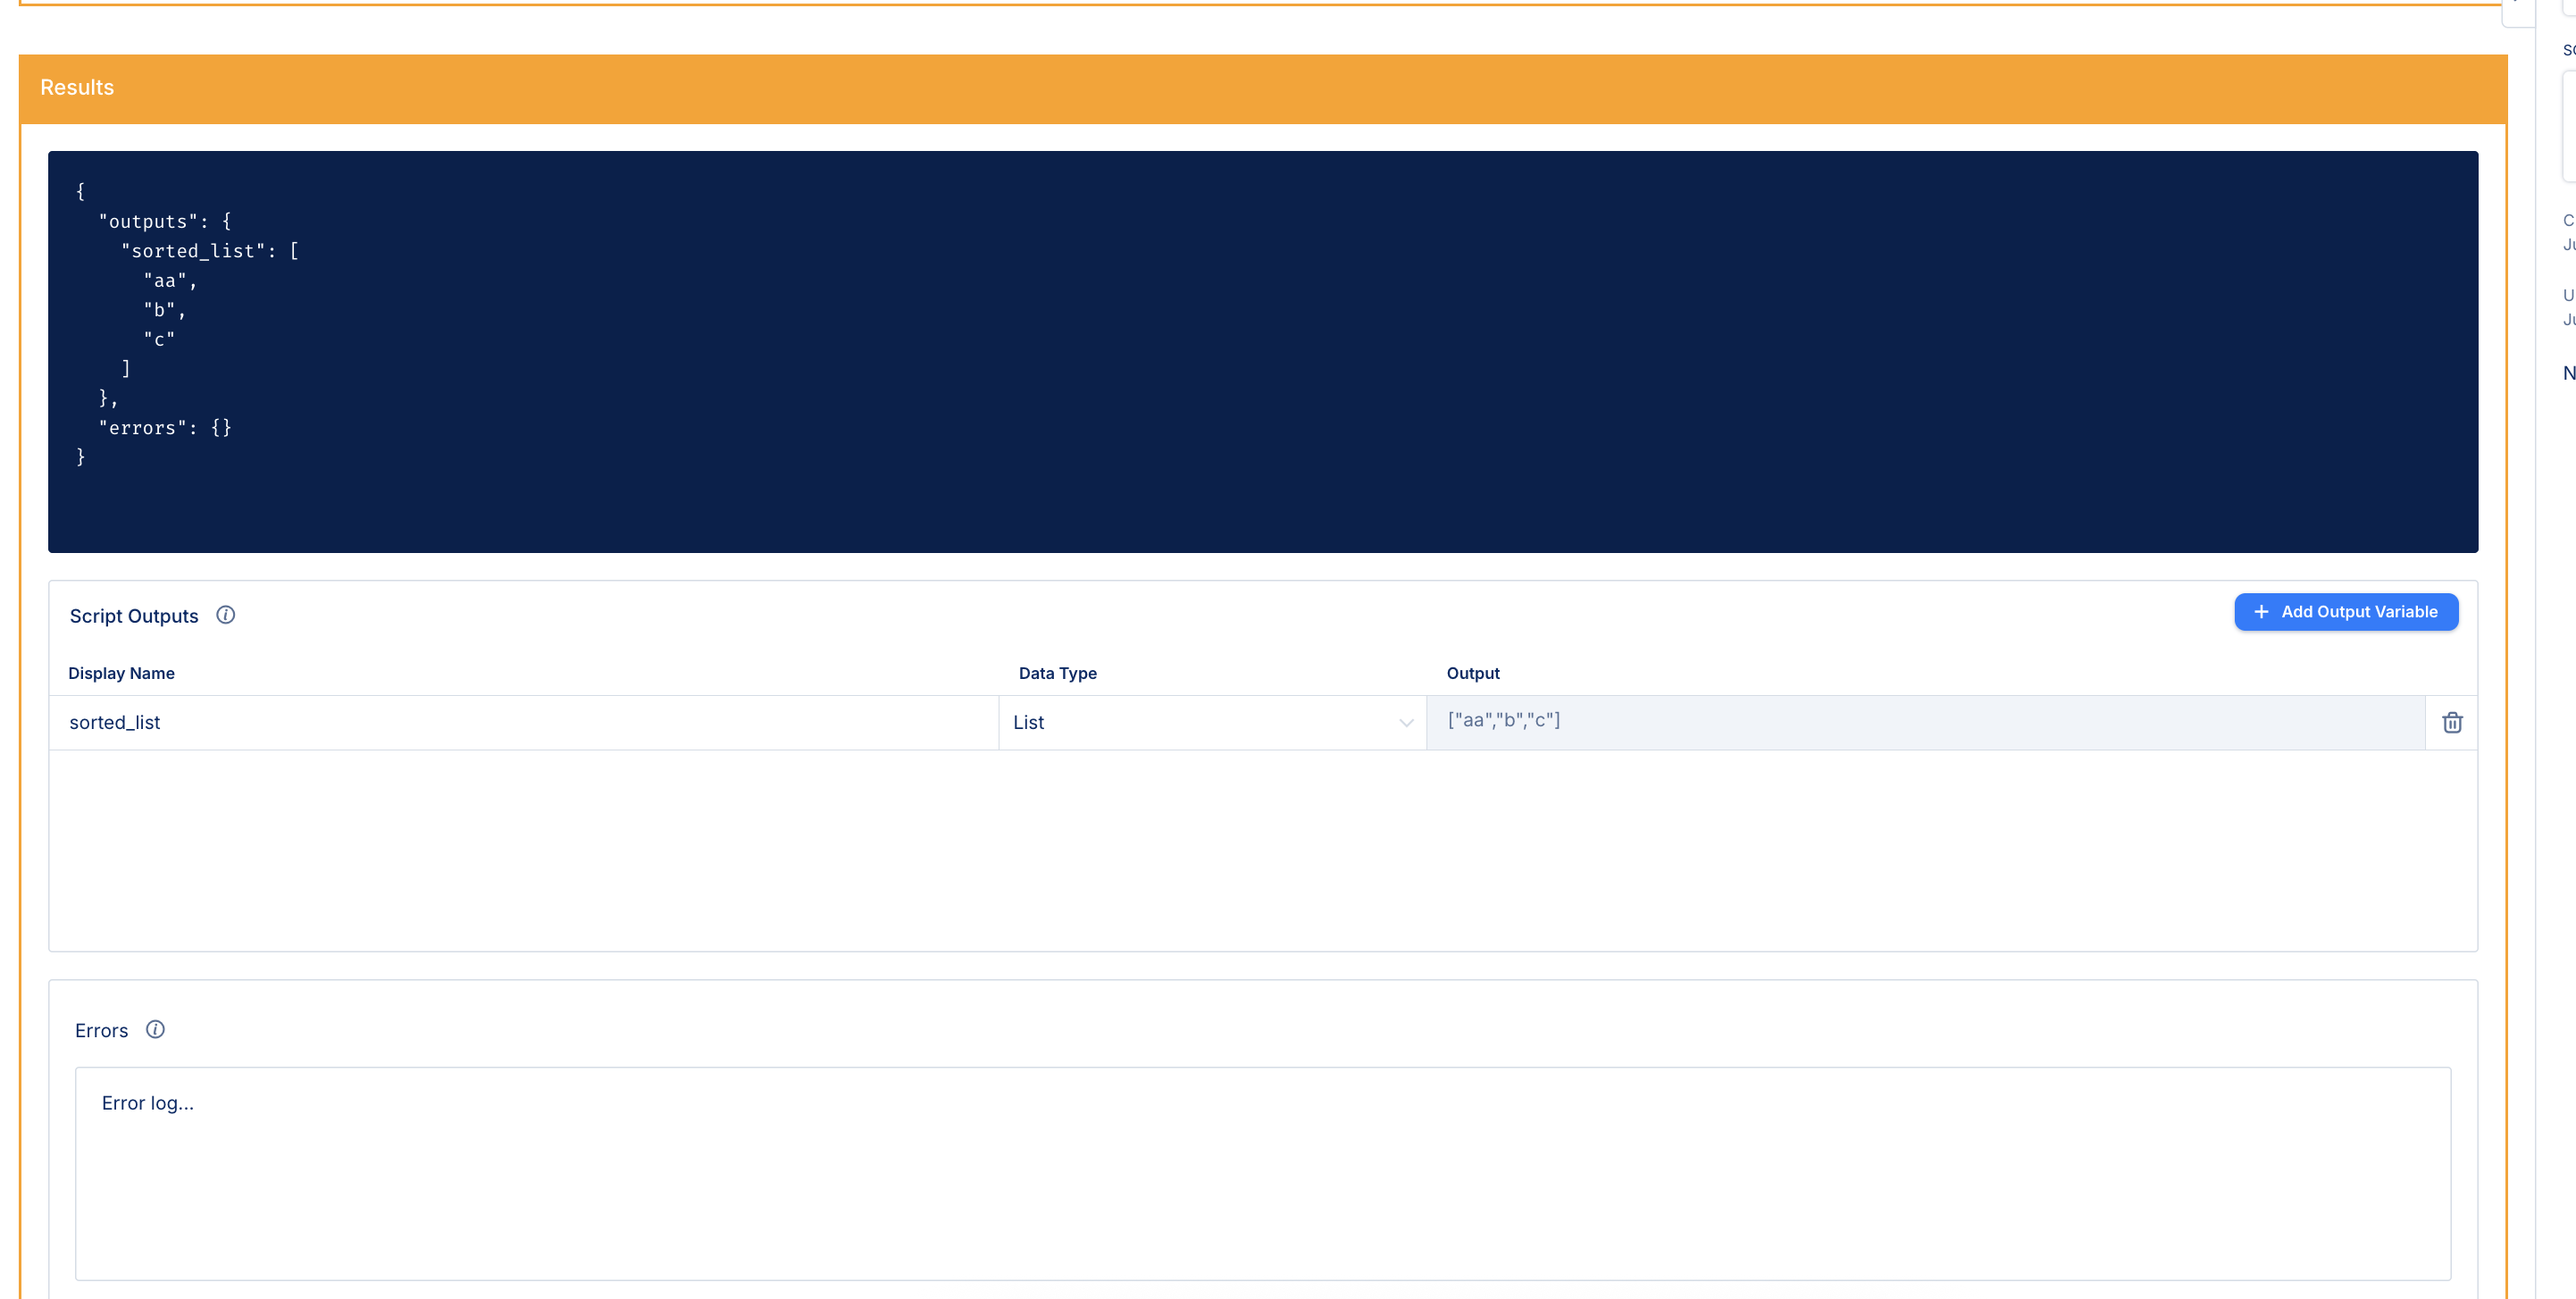Click the Output column header
The height and width of the screenshot is (1299, 2576).
click(1472, 673)
